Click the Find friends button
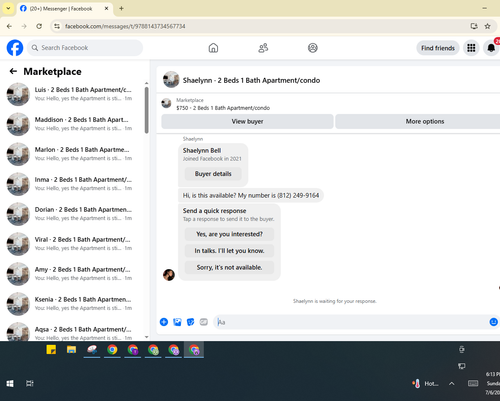 (438, 48)
